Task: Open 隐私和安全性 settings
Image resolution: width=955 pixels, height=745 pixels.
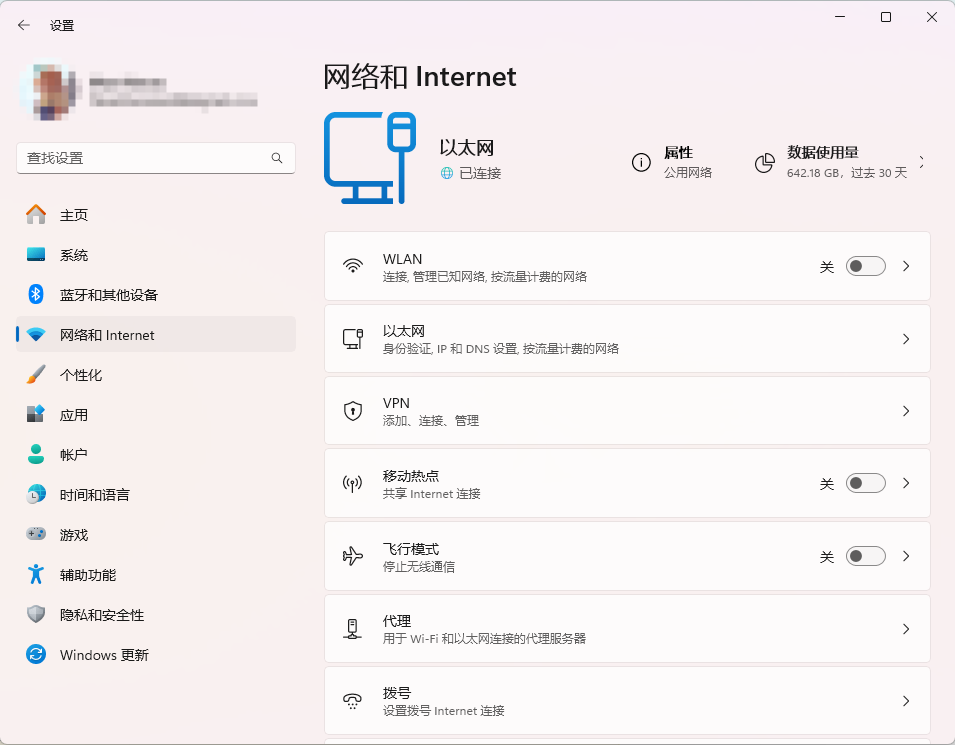Action: (156, 615)
